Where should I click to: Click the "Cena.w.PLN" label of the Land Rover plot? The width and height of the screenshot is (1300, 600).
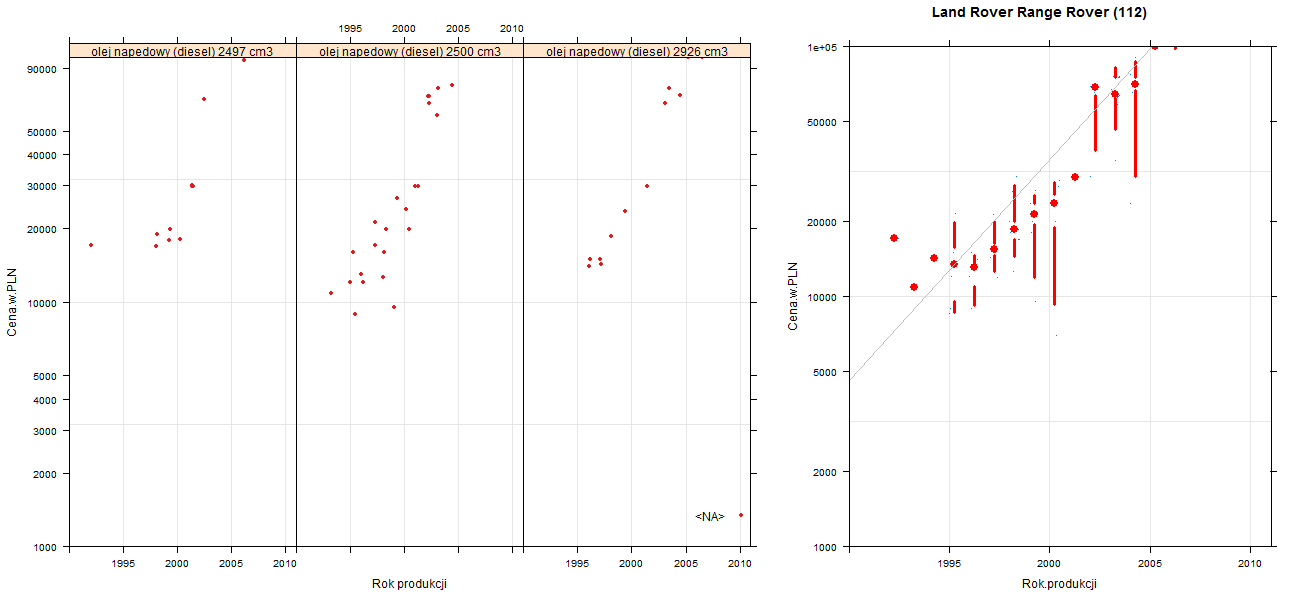point(792,297)
